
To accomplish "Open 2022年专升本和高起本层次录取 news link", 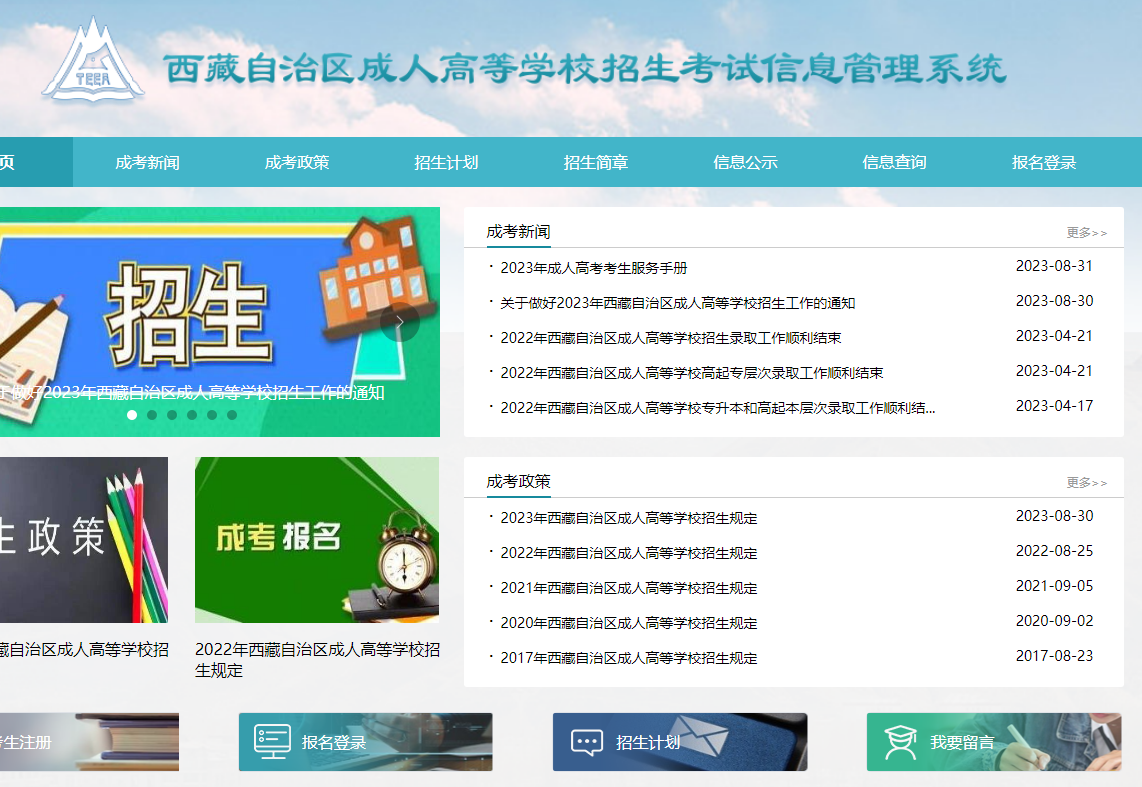I will [x=717, y=408].
